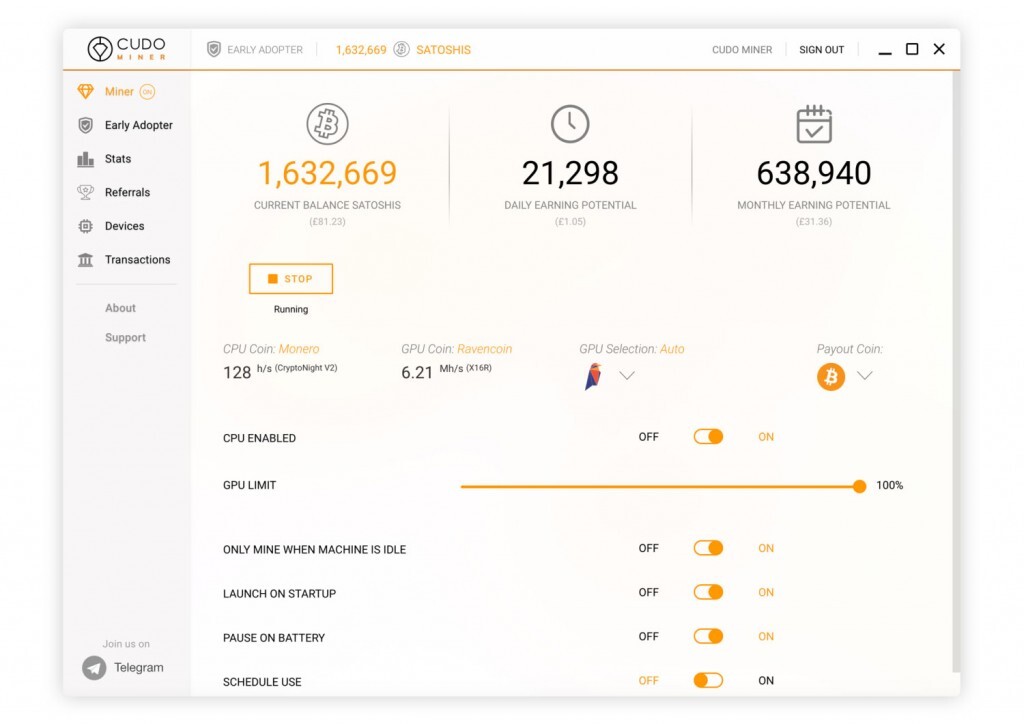
Task: Open the Miner section in sidebar
Action: tap(119, 92)
